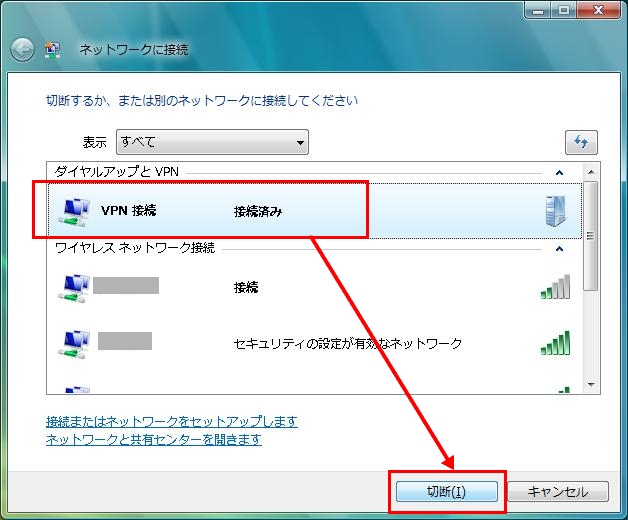Click weak signal strength bars icon
The height and width of the screenshot is (520, 628).
click(556, 287)
